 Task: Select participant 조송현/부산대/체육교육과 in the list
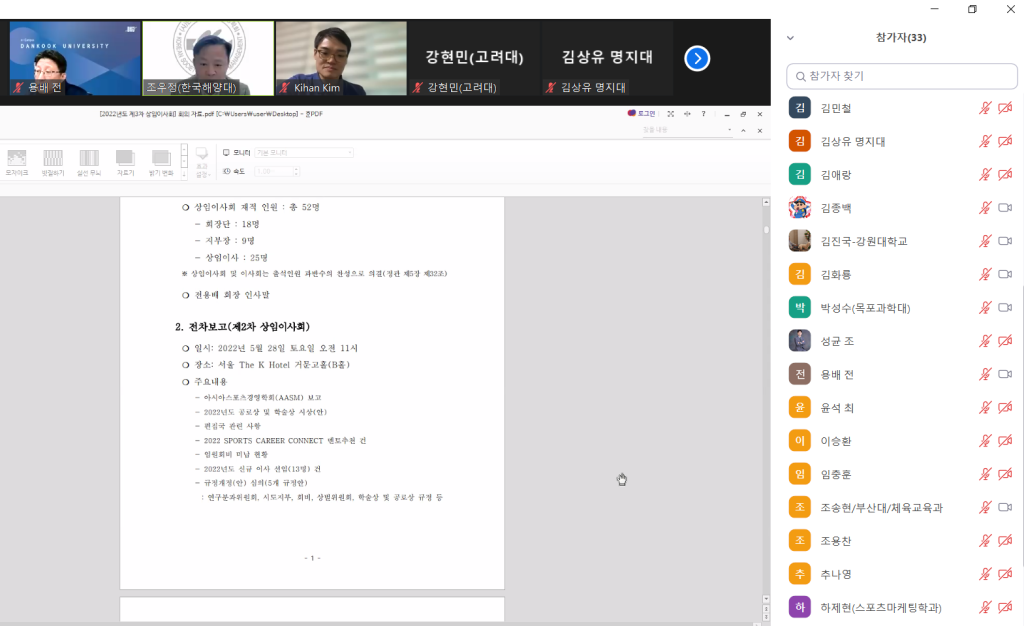click(880, 508)
